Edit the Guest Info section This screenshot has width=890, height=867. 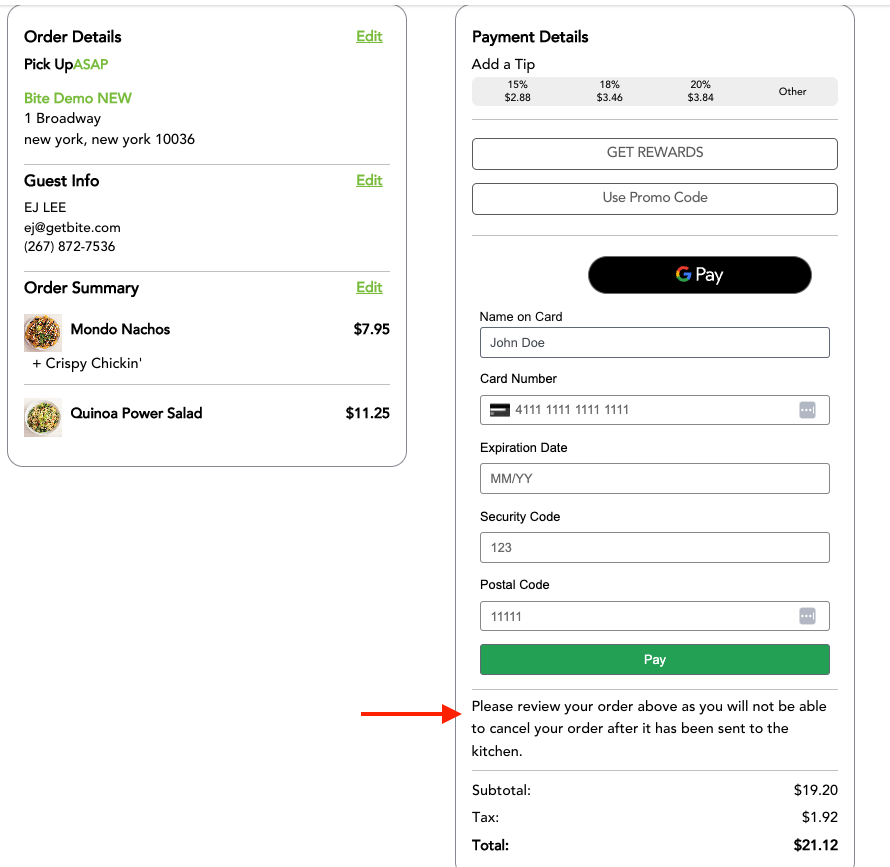369,181
